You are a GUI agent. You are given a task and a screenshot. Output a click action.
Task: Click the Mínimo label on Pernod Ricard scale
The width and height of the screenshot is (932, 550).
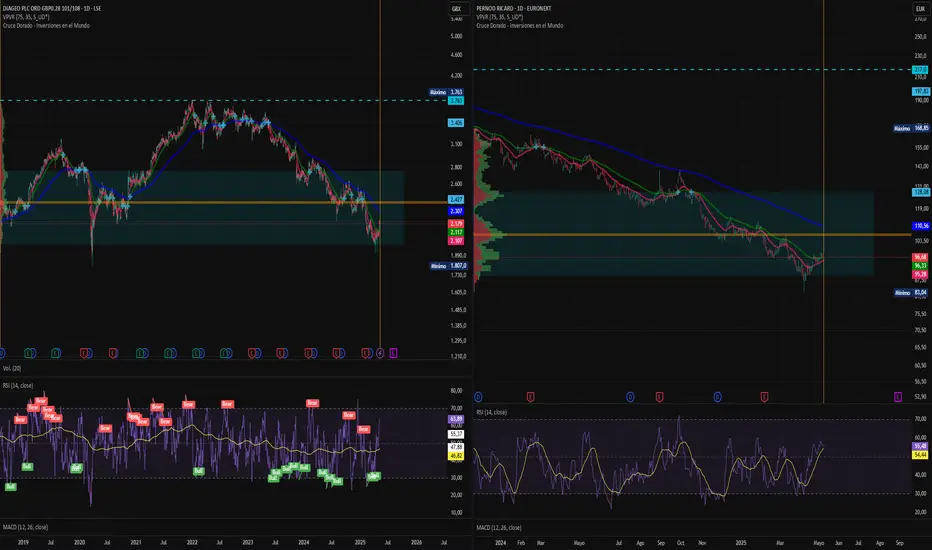(903, 292)
